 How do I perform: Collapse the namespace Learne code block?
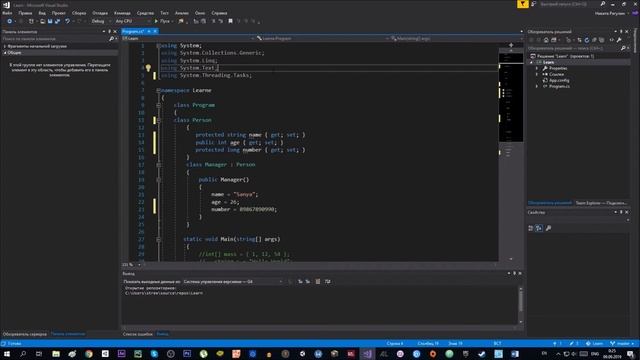(x=158, y=90)
